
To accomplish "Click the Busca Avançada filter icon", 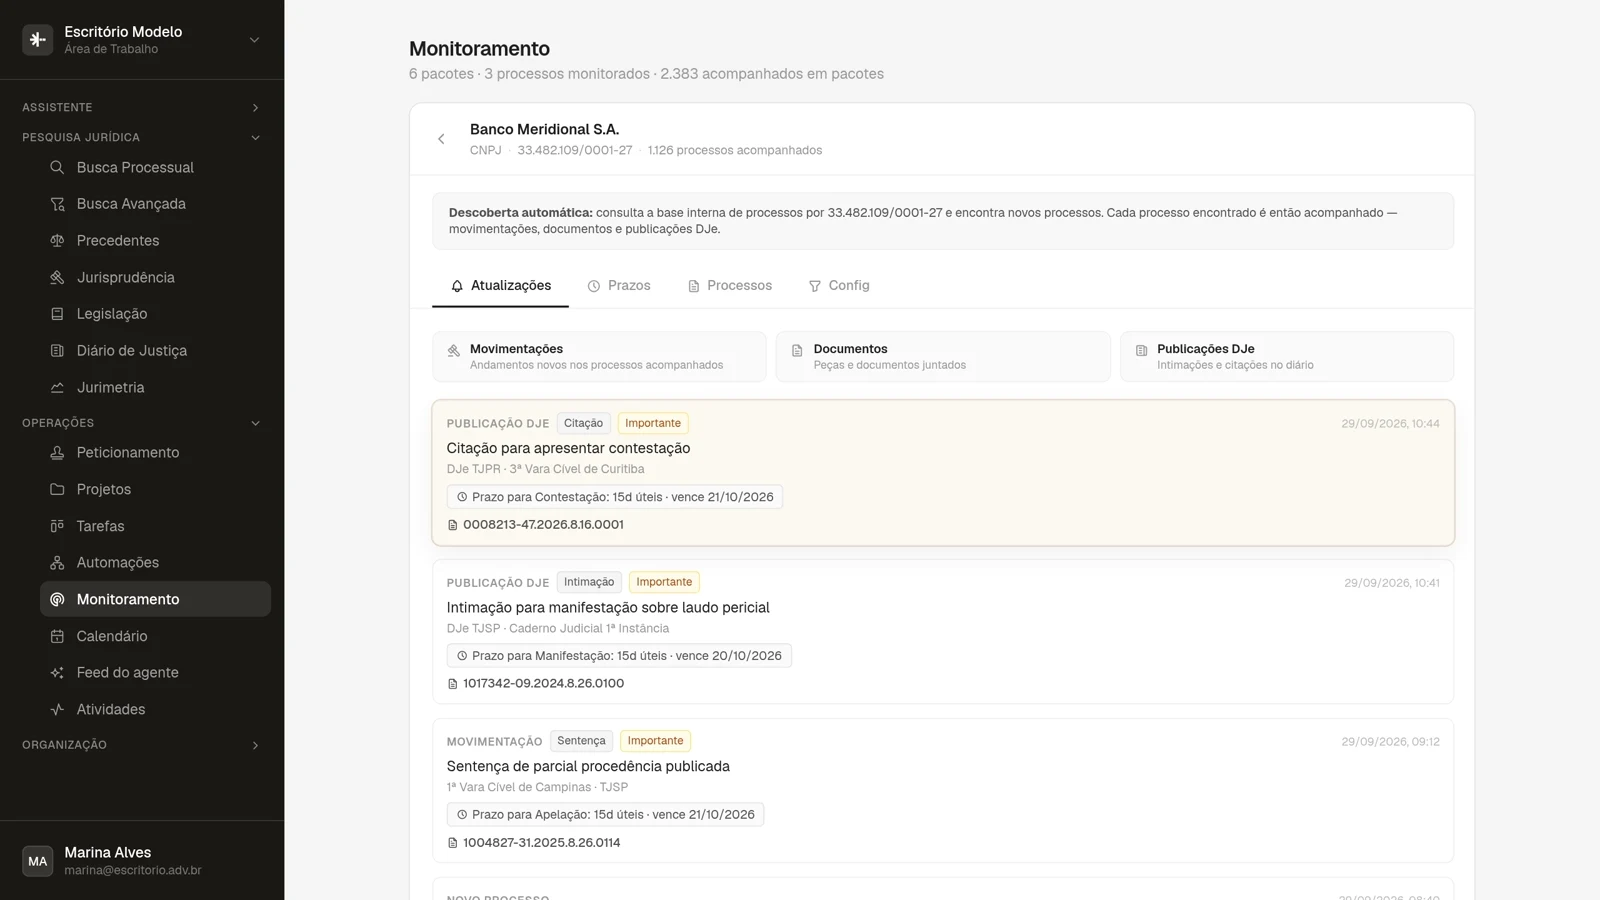I will pos(57,204).
